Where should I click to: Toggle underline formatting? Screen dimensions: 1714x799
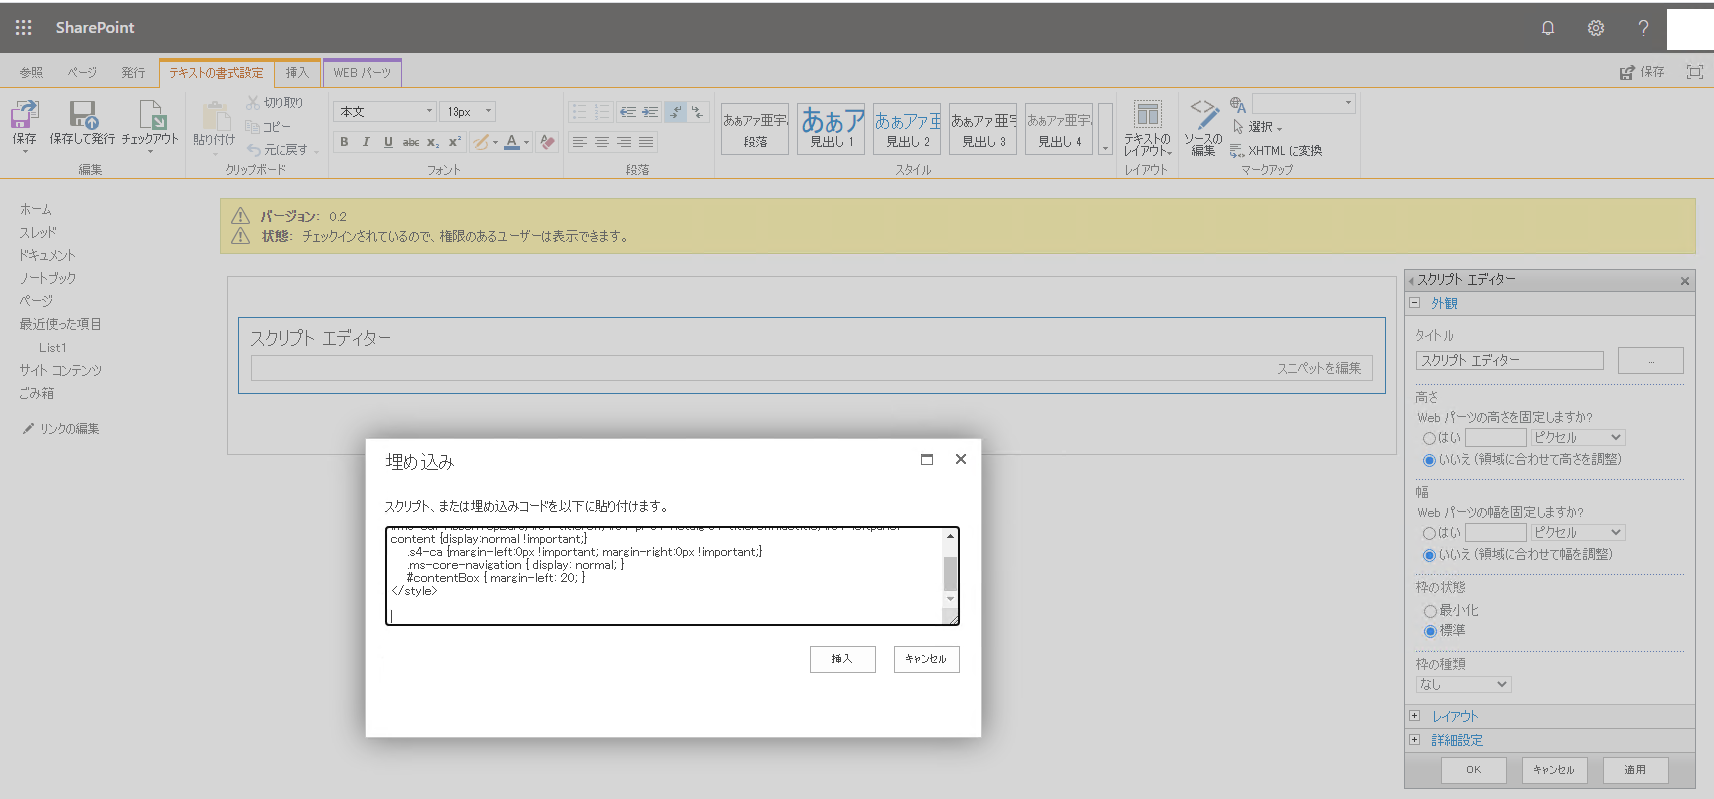tap(388, 142)
